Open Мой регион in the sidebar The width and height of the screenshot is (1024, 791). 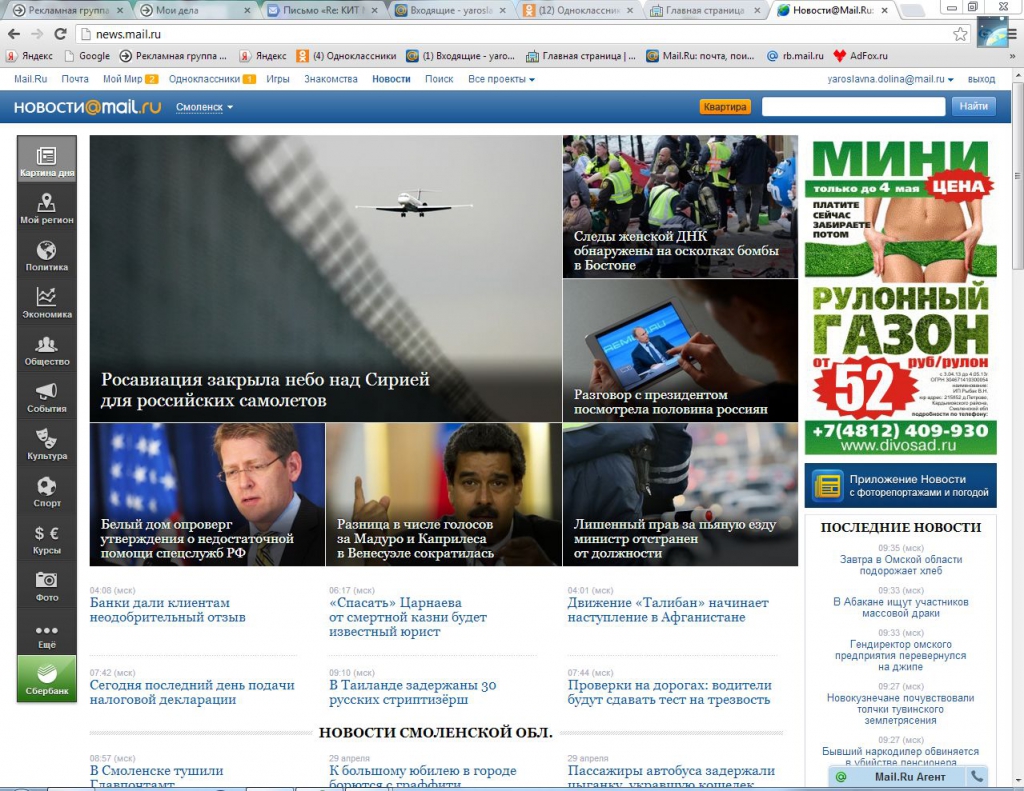click(x=46, y=207)
